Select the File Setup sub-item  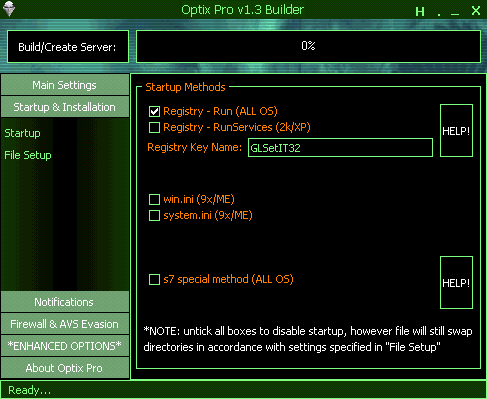(x=28, y=155)
